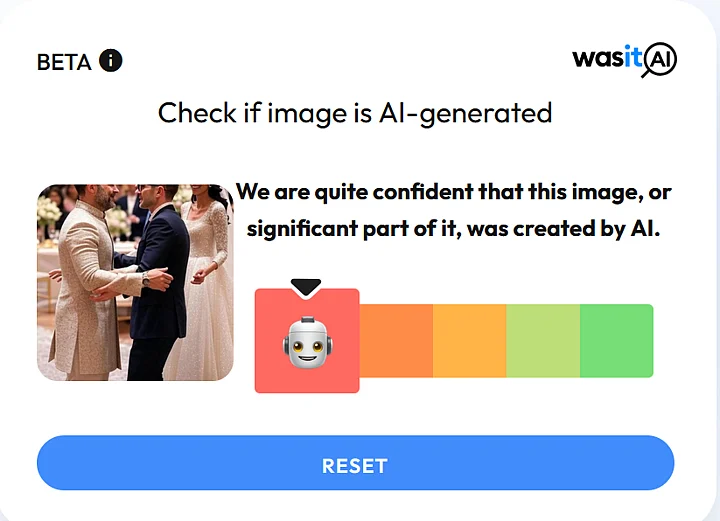Click the BETA info icon

click(111, 60)
